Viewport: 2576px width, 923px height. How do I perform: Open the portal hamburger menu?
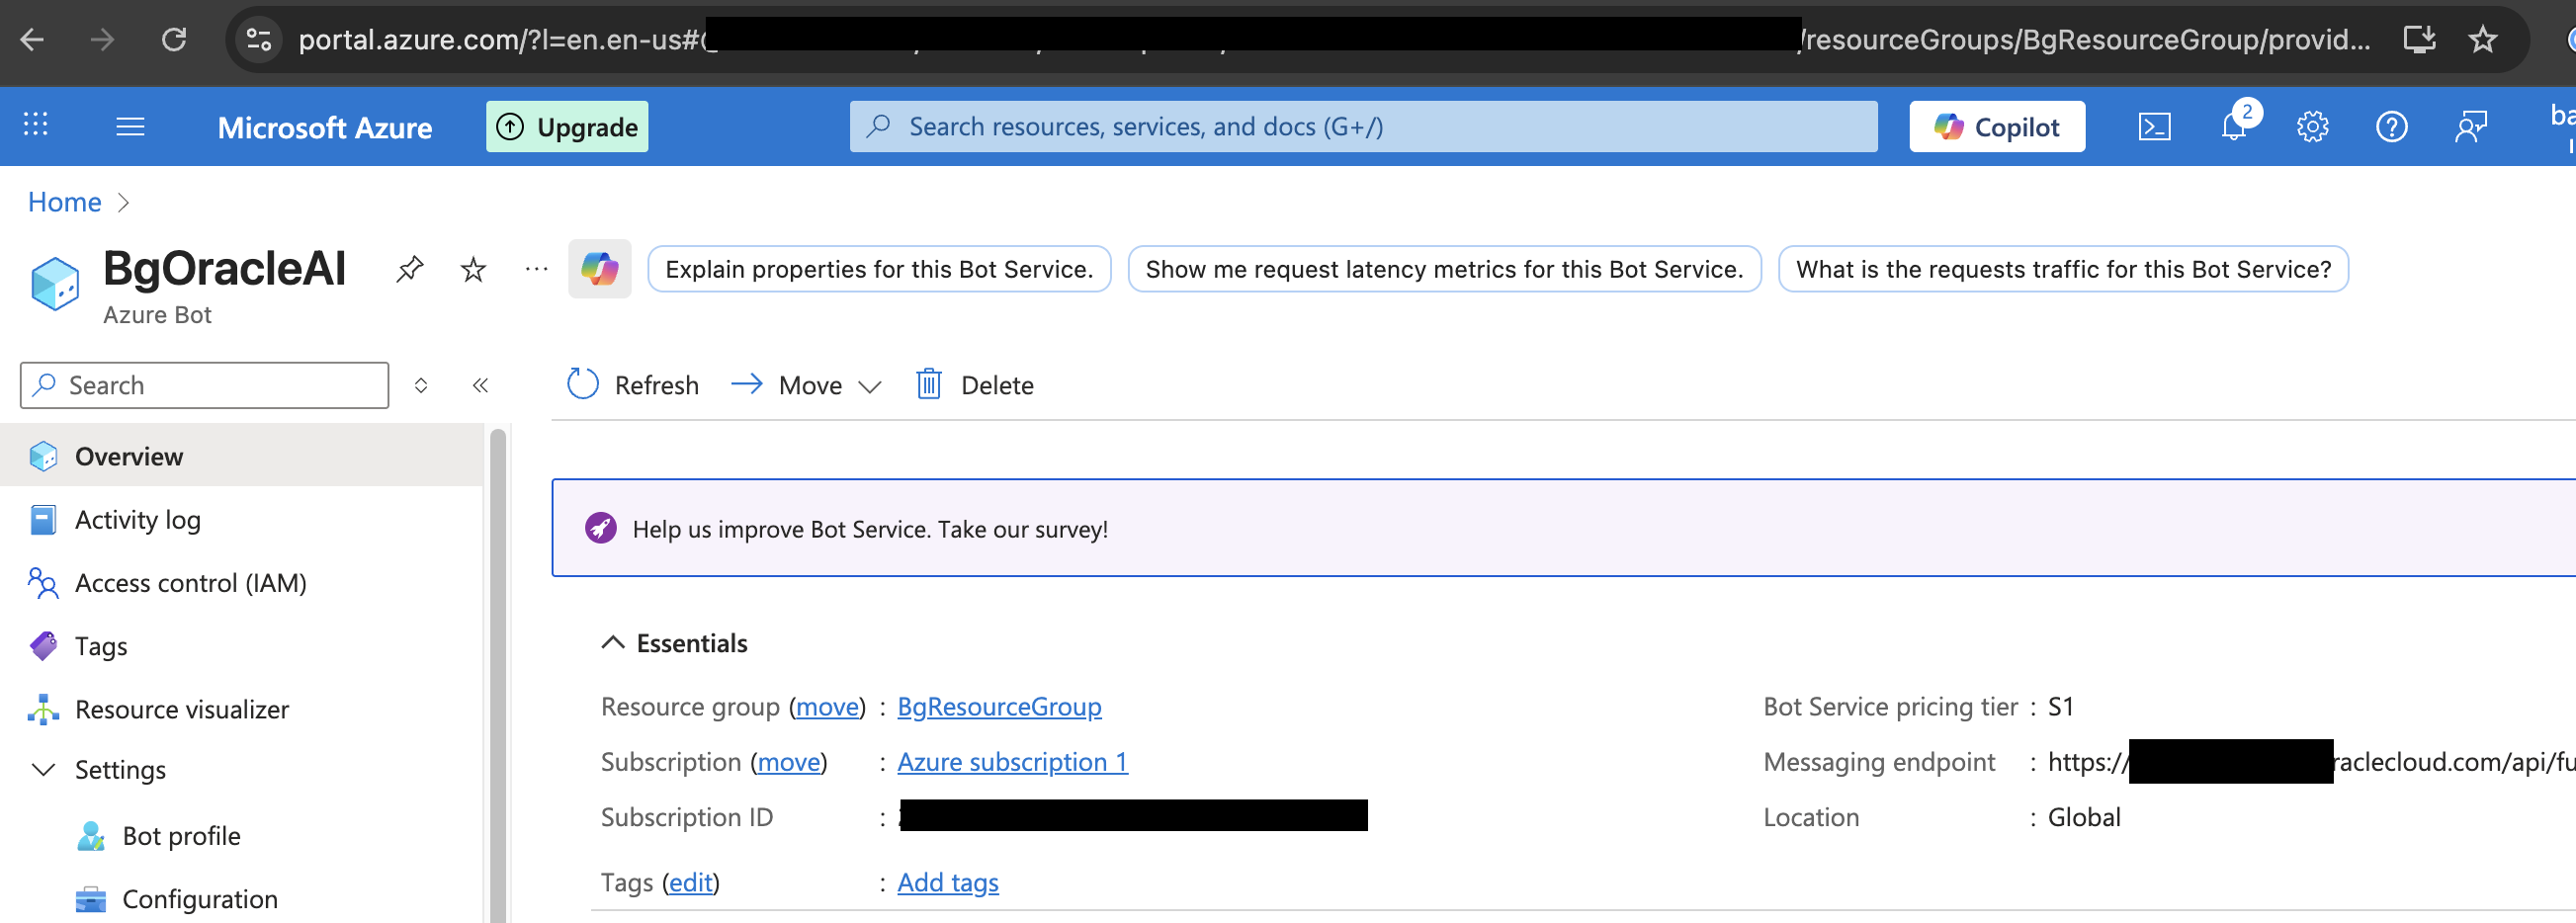click(130, 126)
